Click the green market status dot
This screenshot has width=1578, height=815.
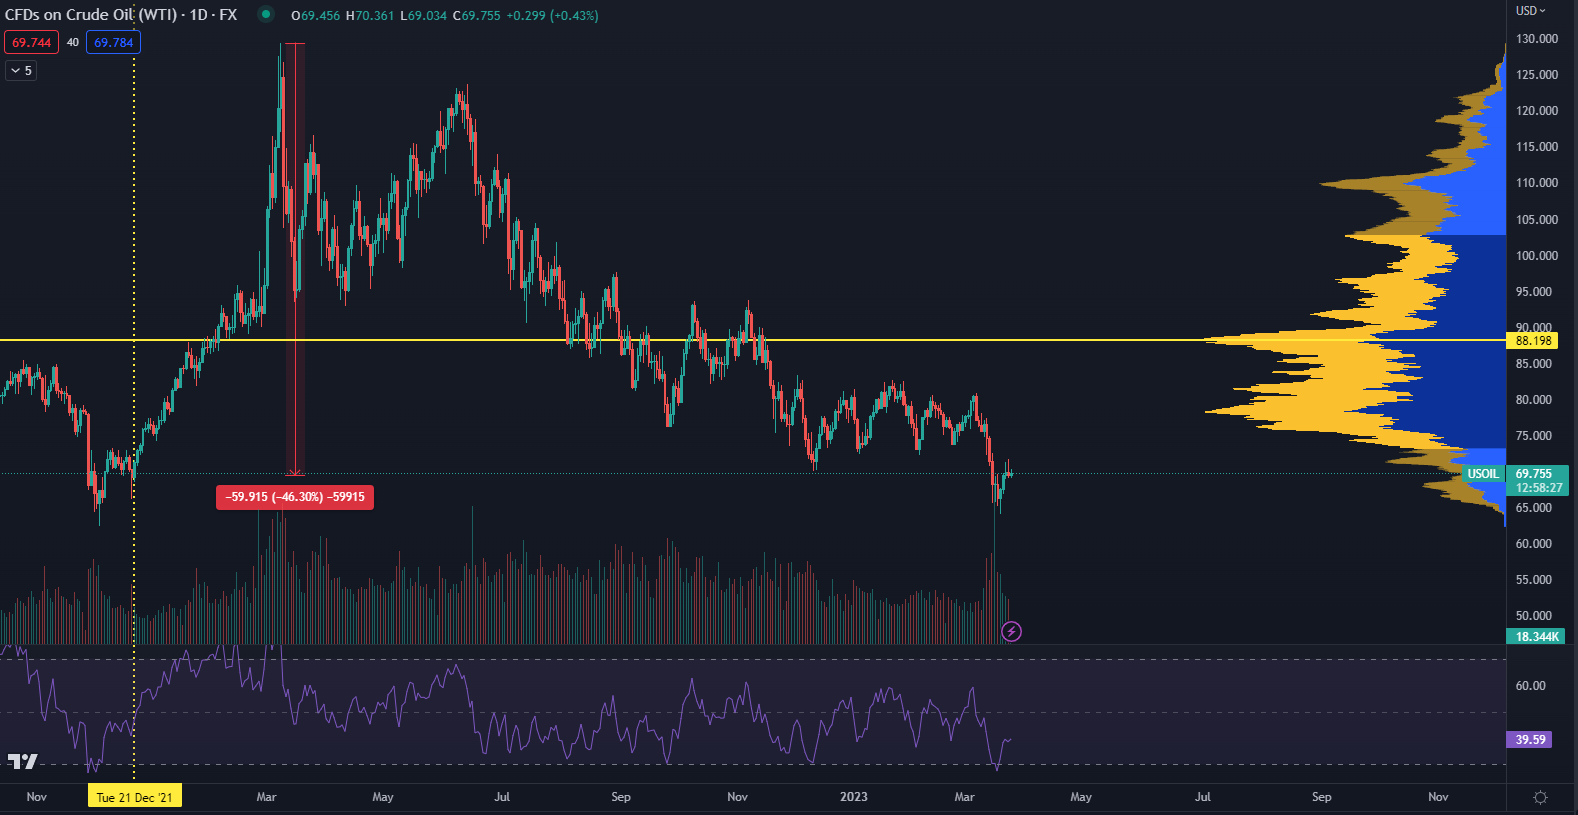(265, 14)
